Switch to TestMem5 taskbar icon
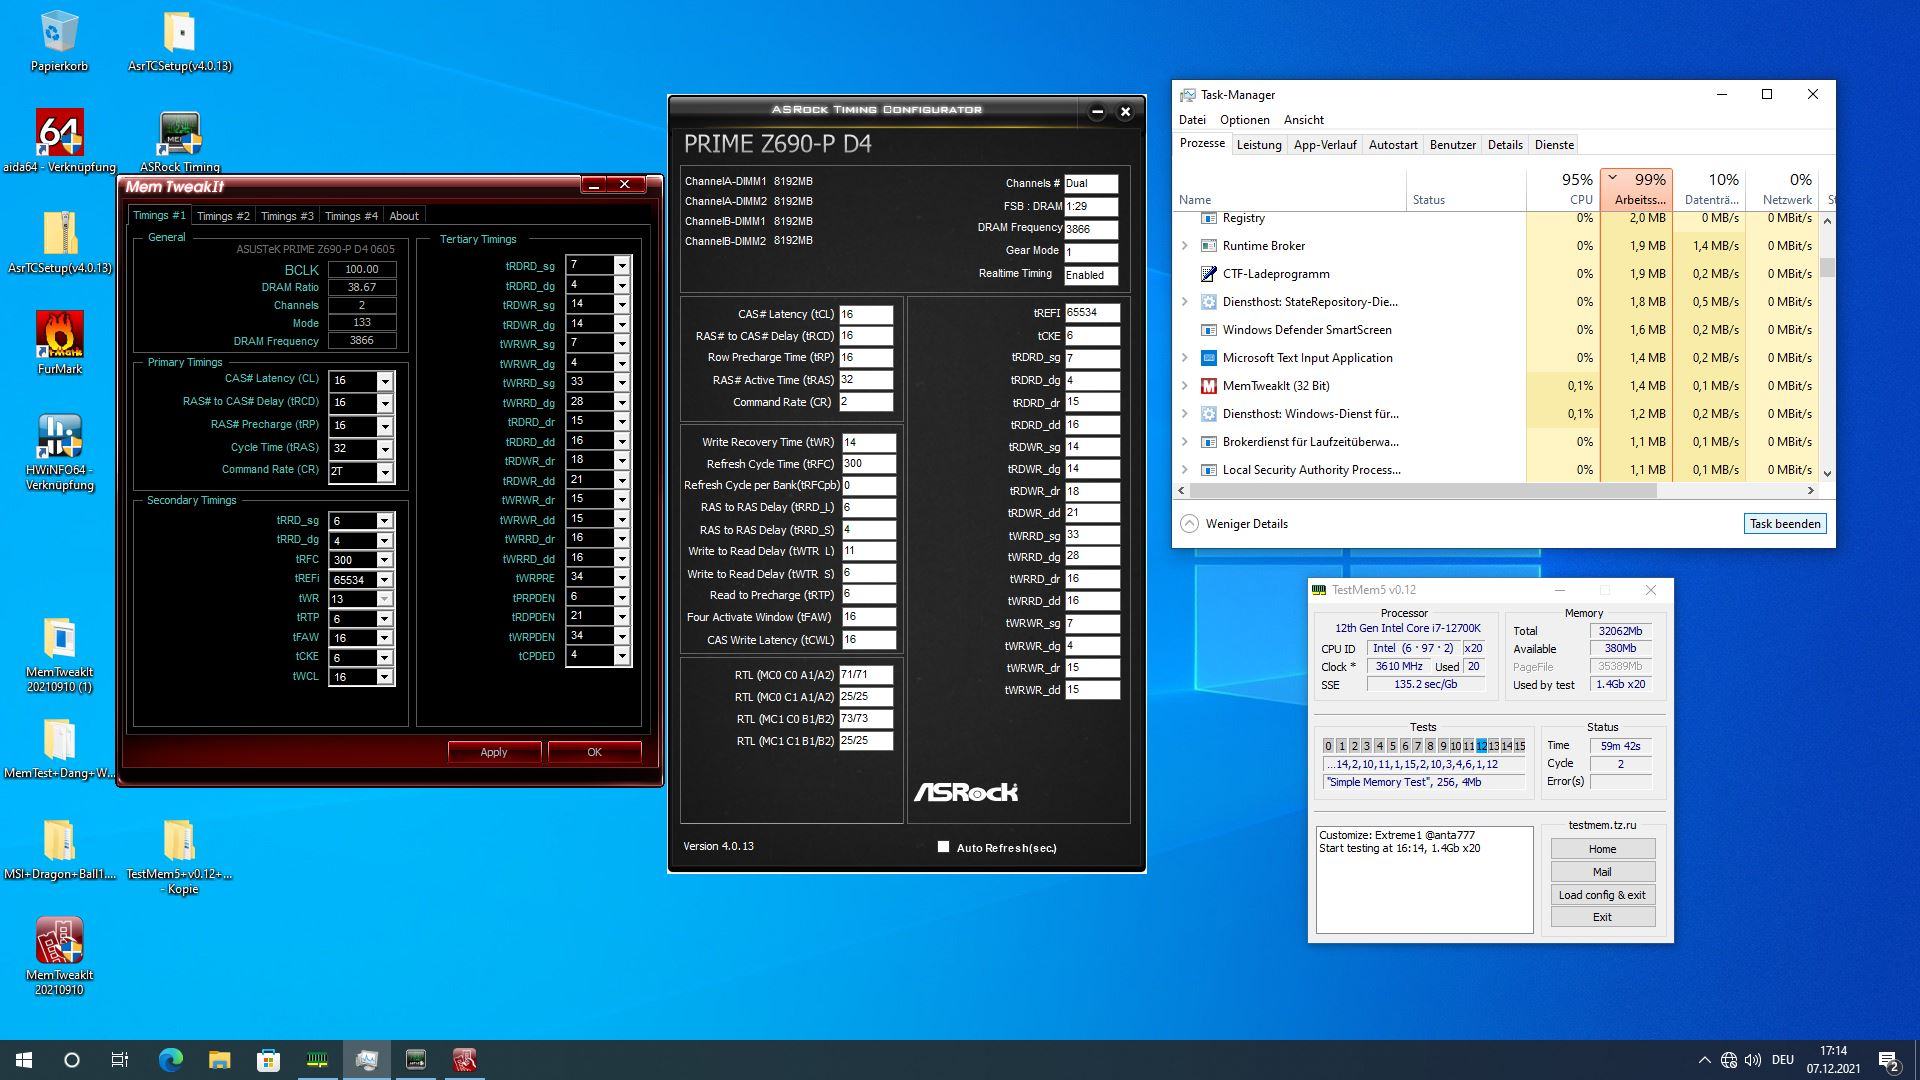 pos(317,1060)
